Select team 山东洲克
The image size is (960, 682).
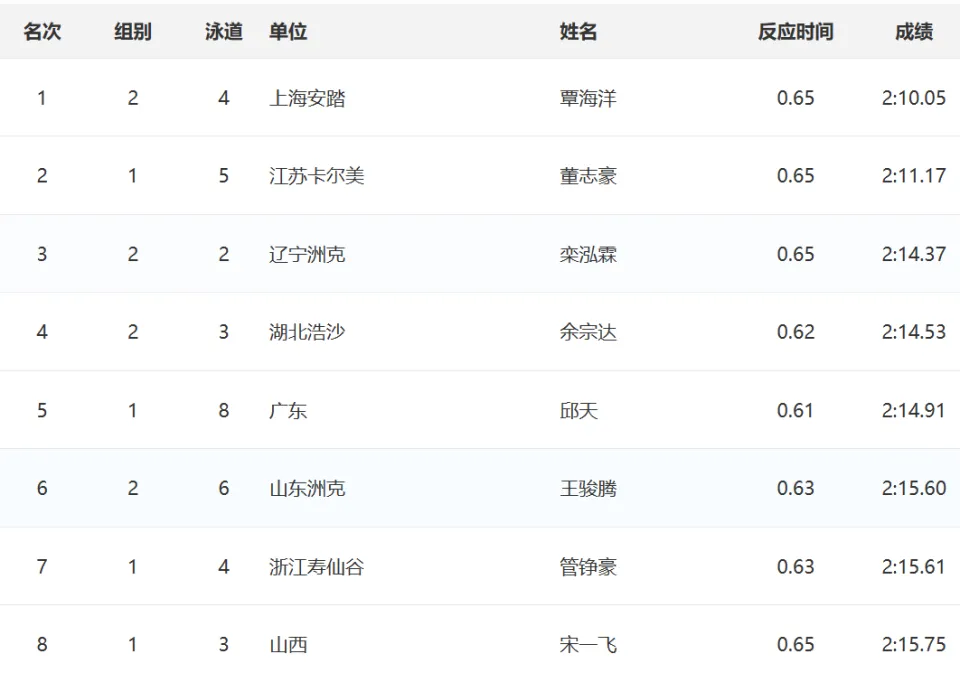[307, 488]
